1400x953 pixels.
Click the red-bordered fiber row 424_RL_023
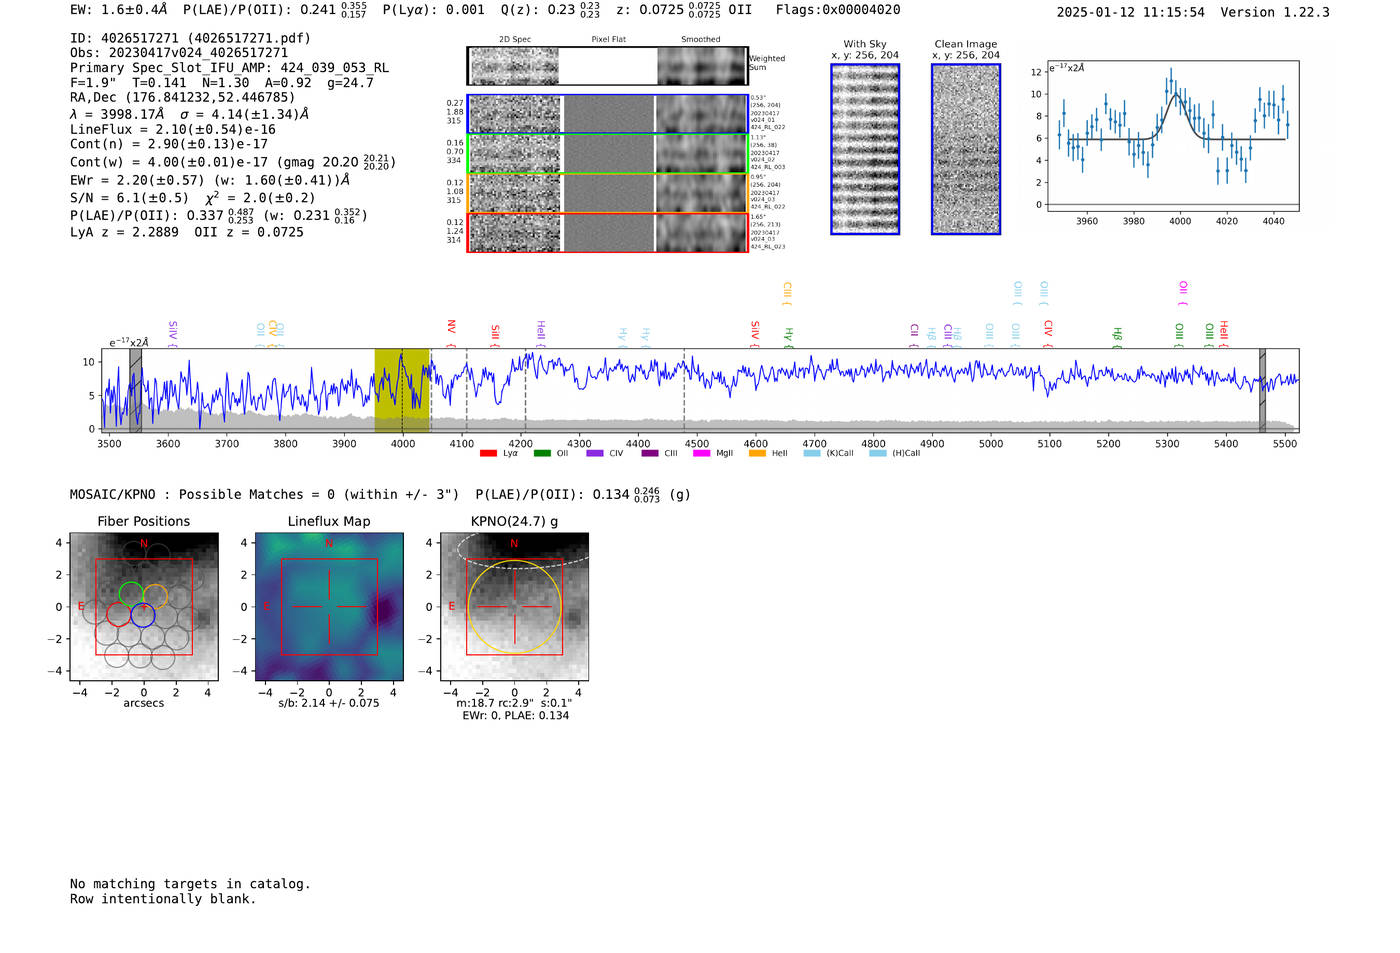(607, 233)
